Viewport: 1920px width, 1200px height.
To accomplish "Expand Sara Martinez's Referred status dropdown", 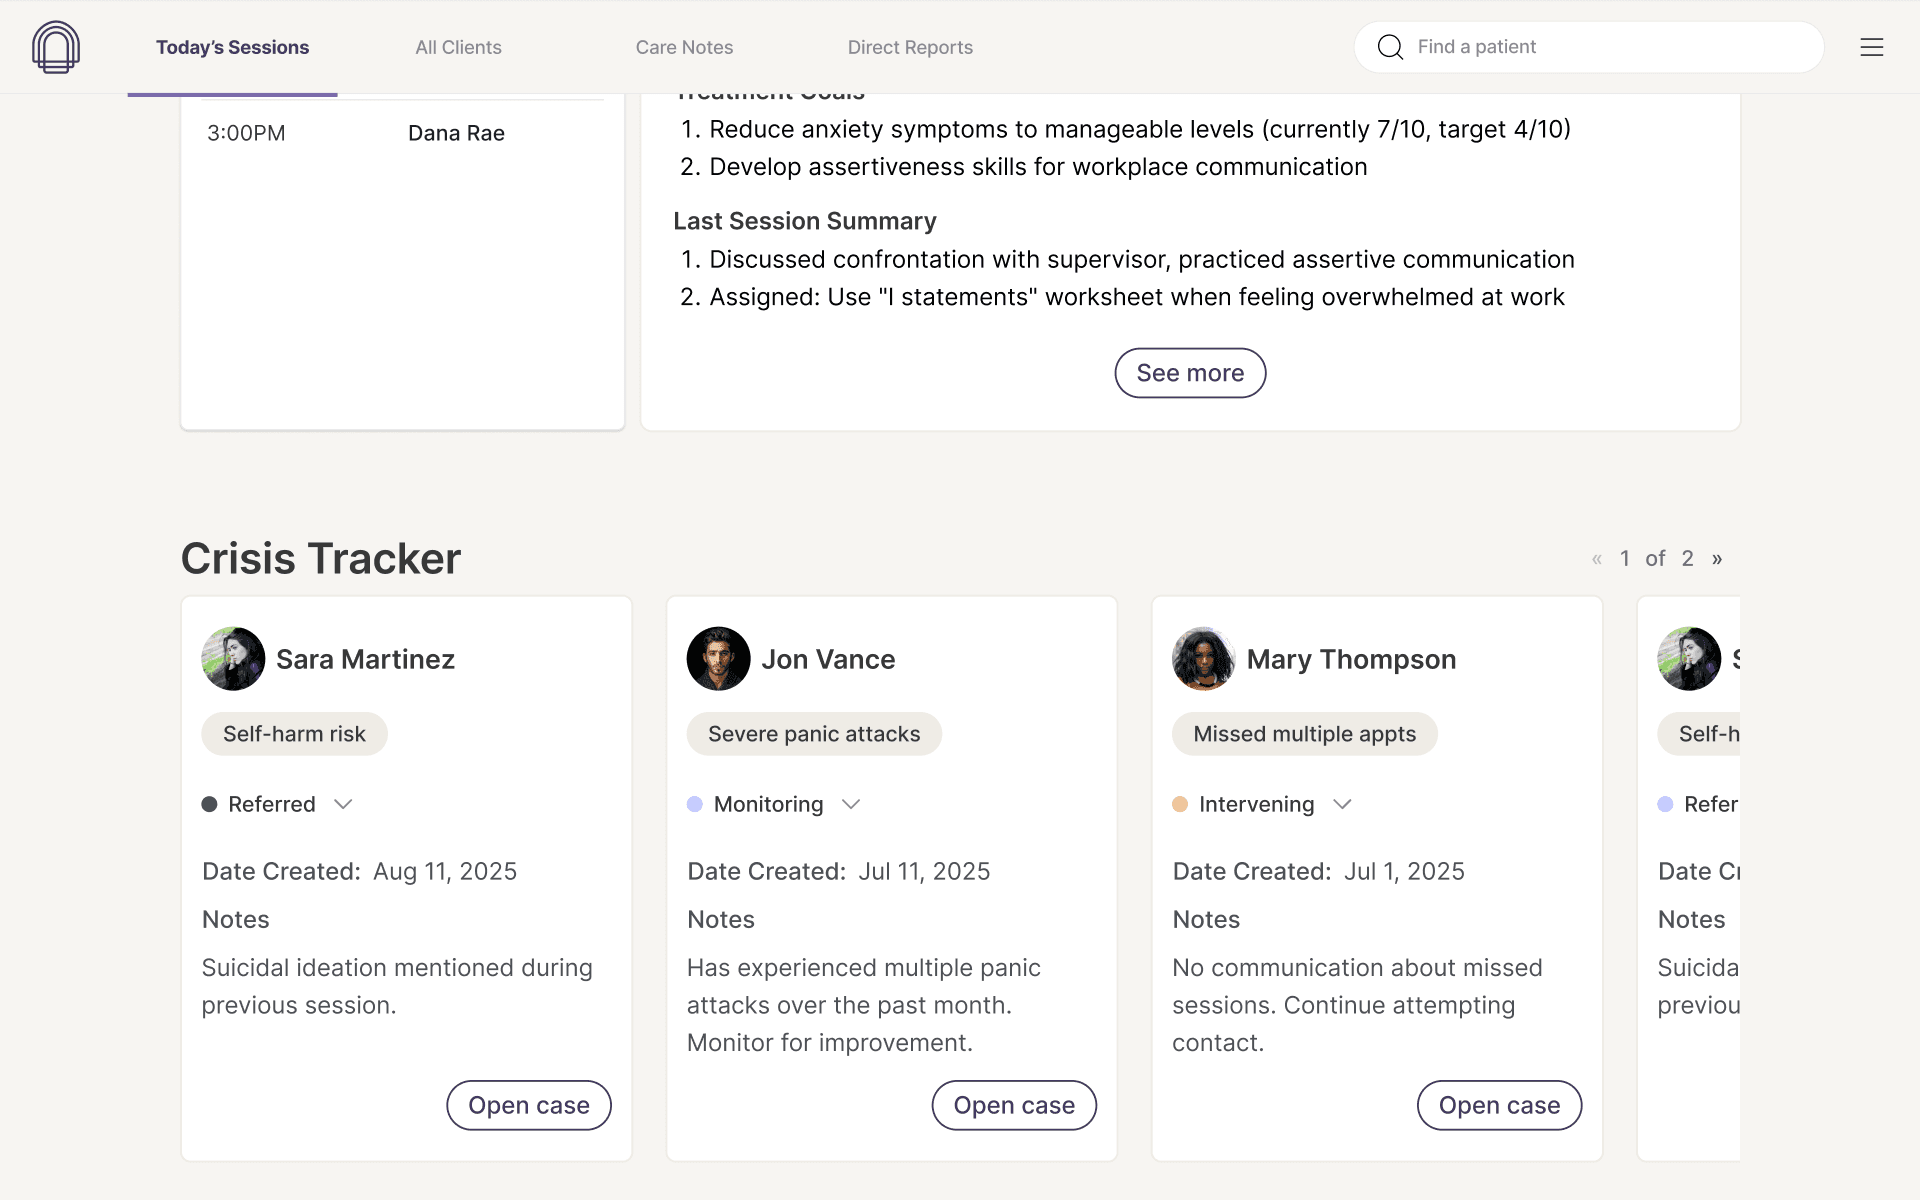I will coord(343,804).
